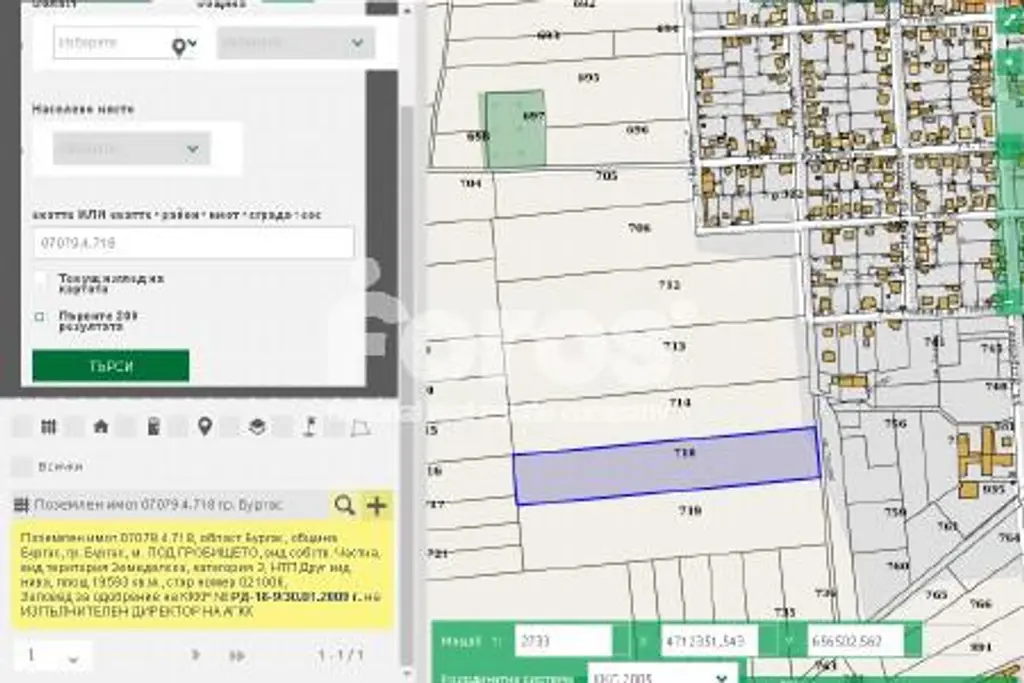Select the parcel grid icon filter
Viewport: 1024px width, 683px height.
pyautogui.click(x=48, y=427)
